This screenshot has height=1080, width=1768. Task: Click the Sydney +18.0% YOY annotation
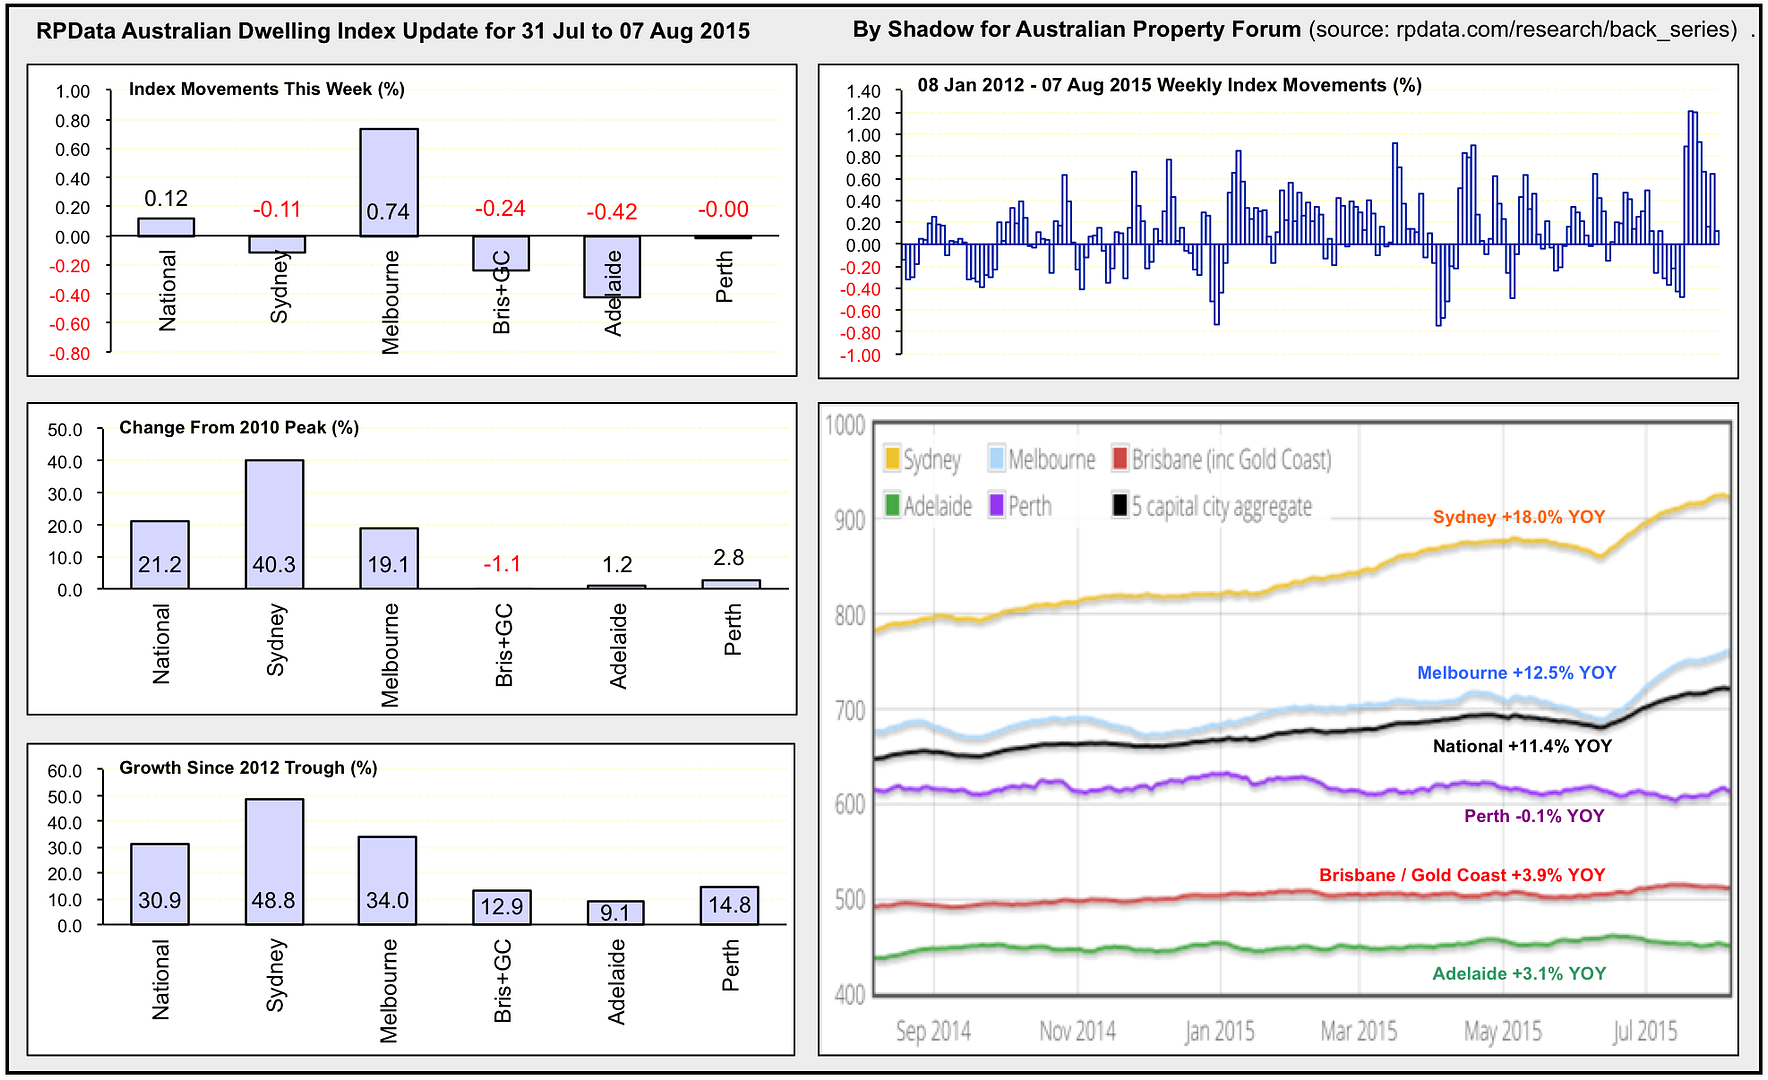coord(1518,517)
